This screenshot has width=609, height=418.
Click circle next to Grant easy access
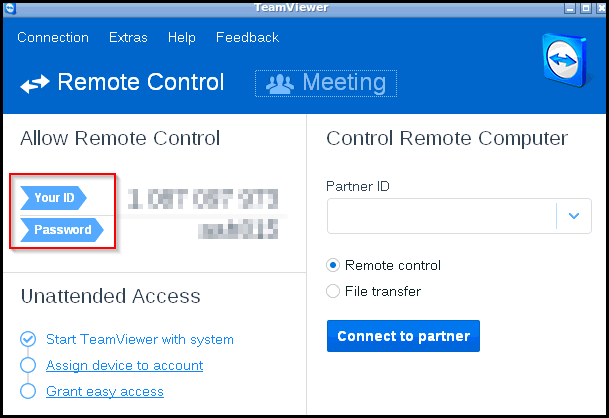pos(28,391)
